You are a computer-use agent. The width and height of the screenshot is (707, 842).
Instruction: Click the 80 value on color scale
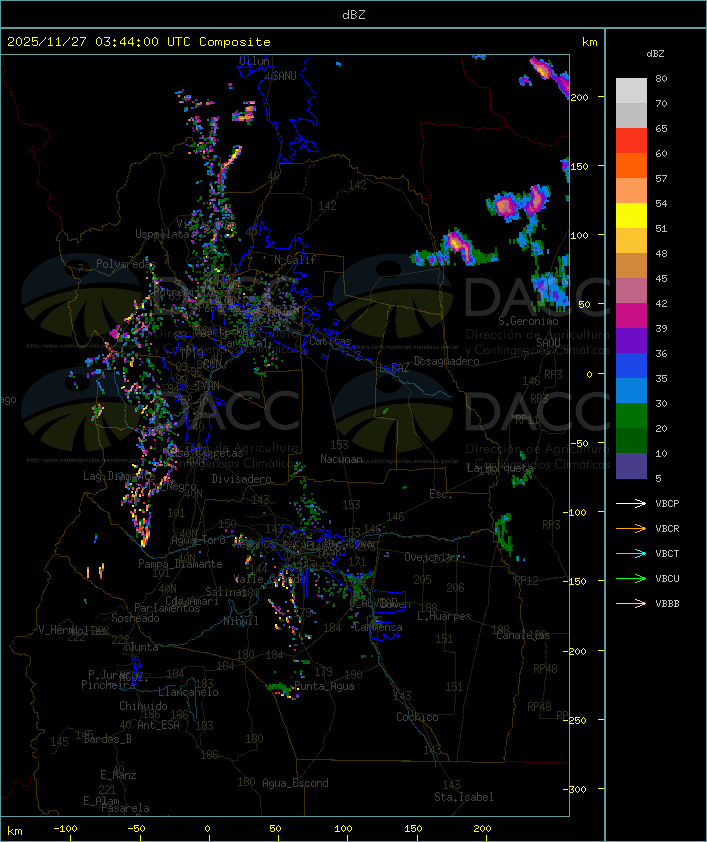[661, 78]
